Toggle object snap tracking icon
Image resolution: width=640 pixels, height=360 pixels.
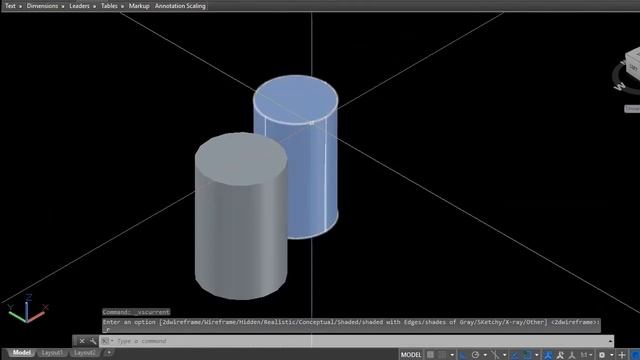pos(516,355)
